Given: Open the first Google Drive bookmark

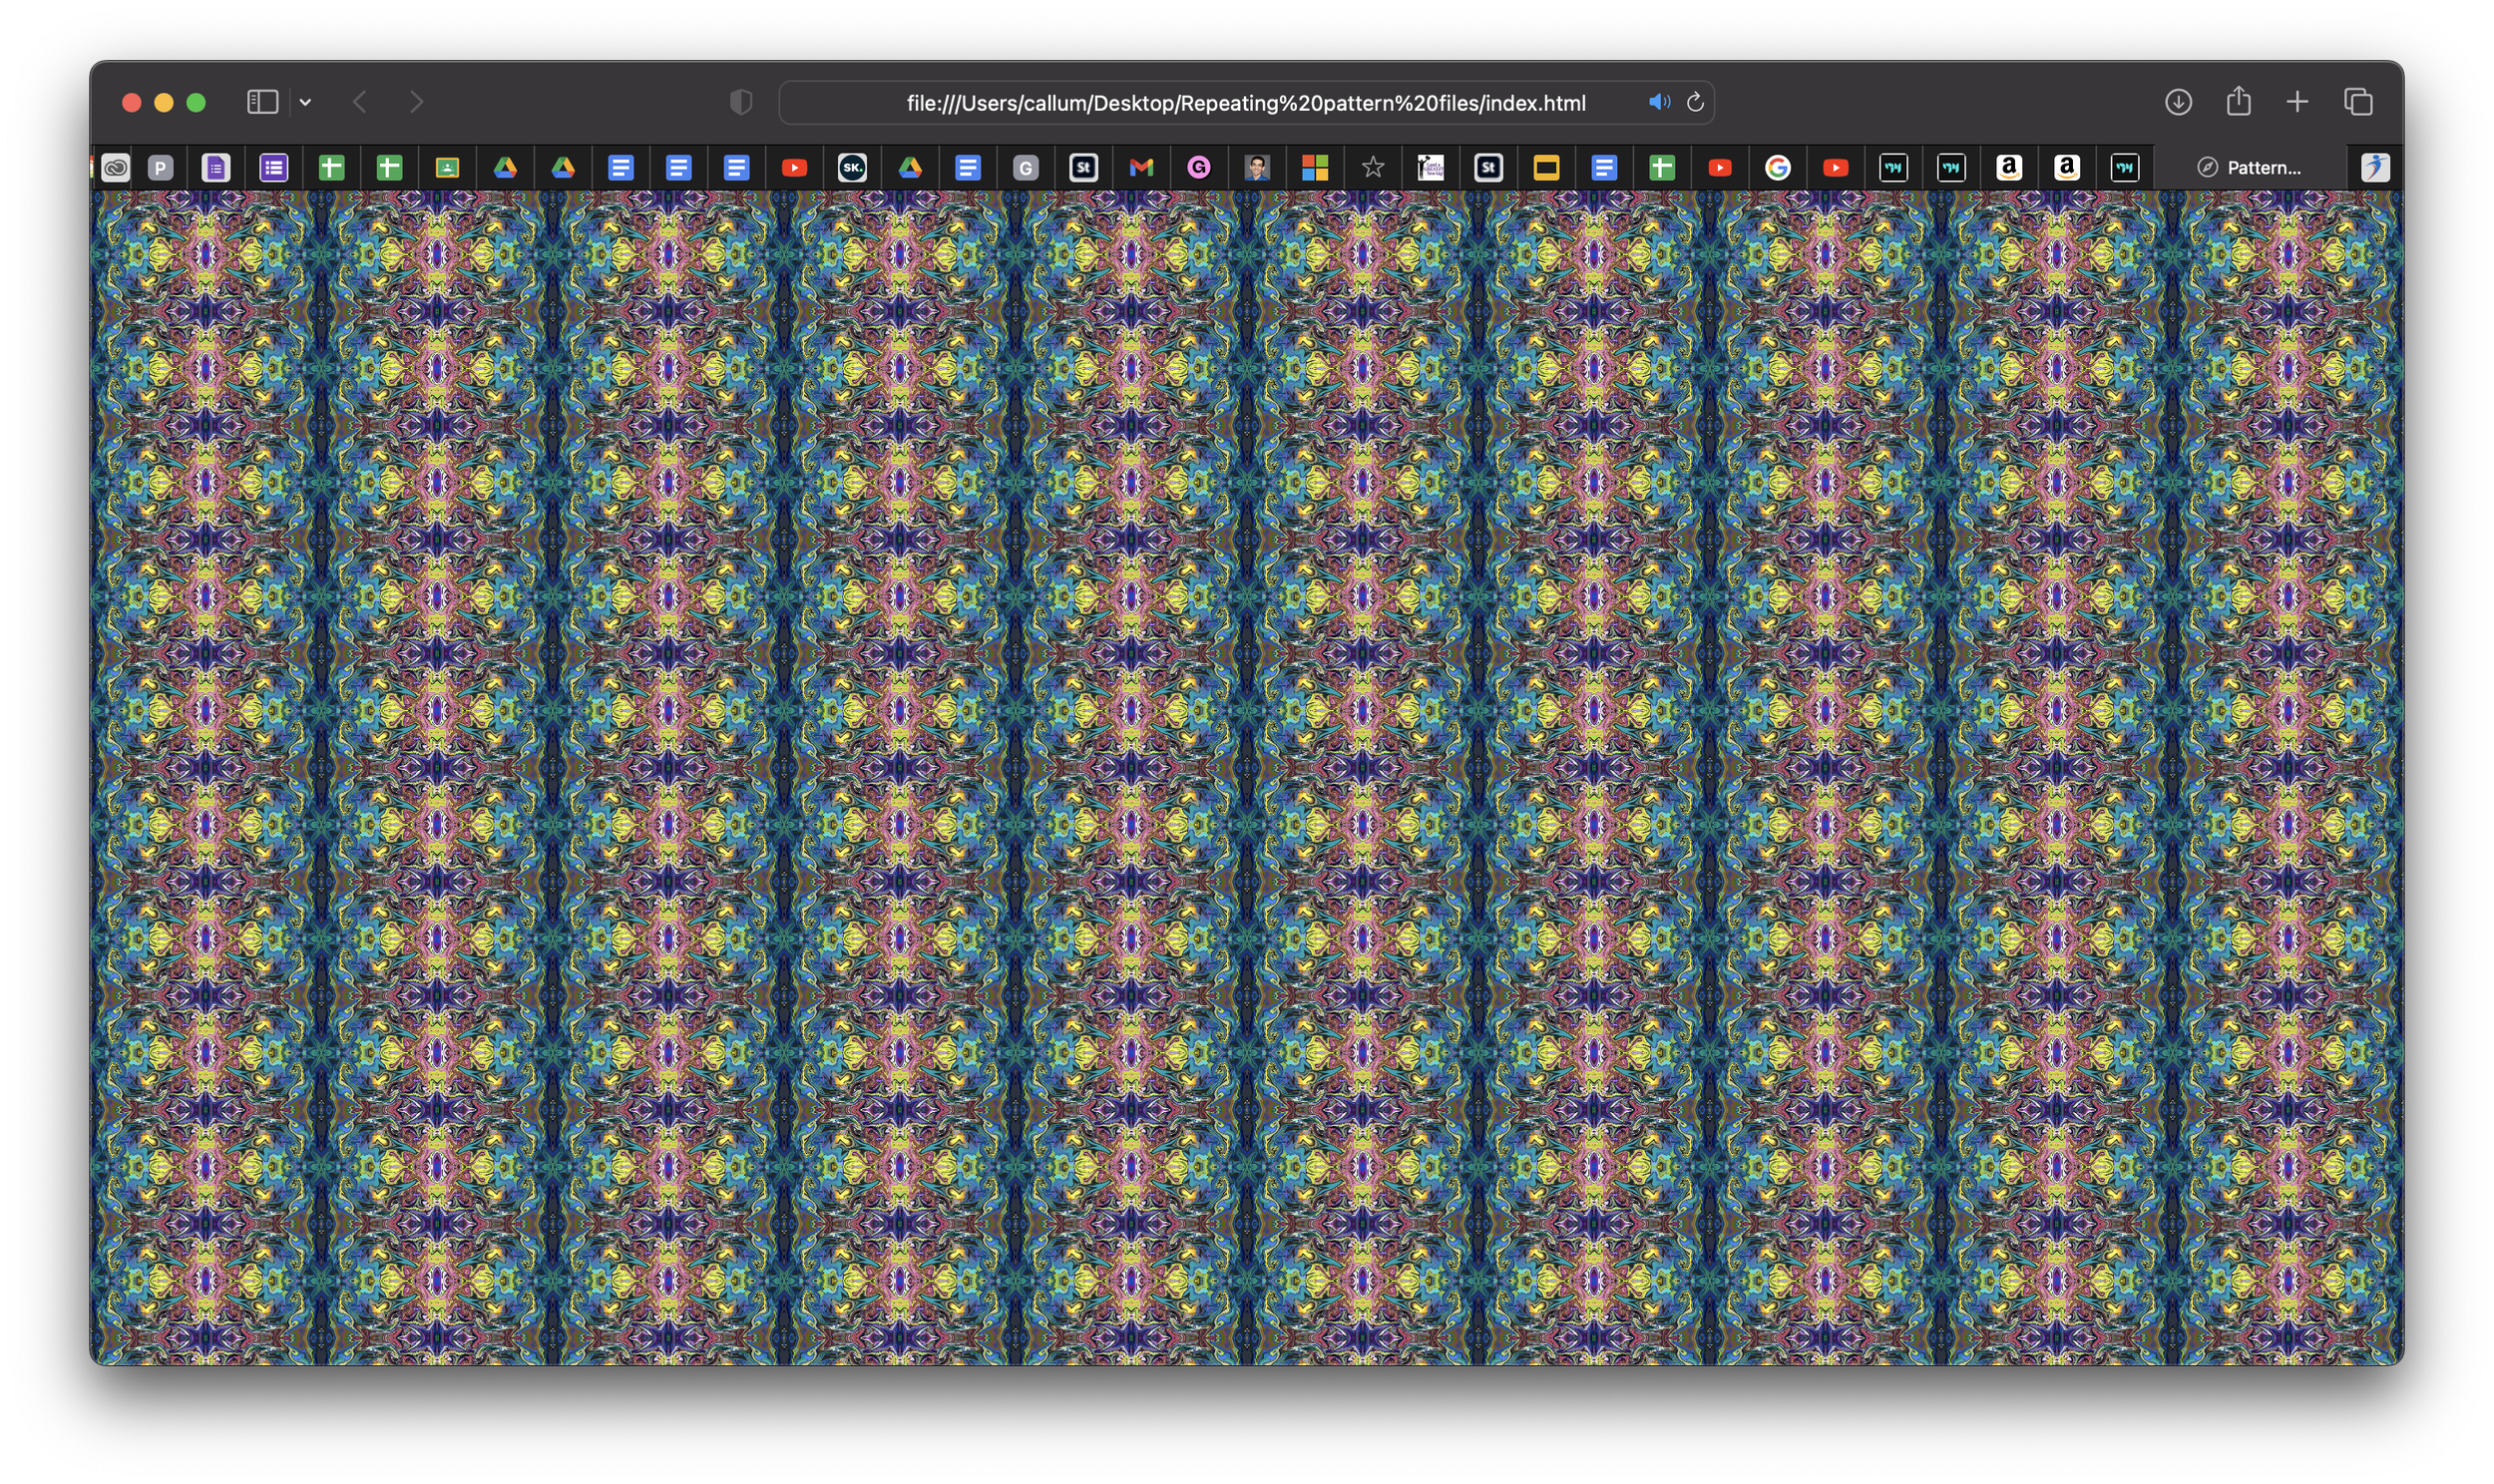Looking at the screenshot, I should (x=506, y=167).
